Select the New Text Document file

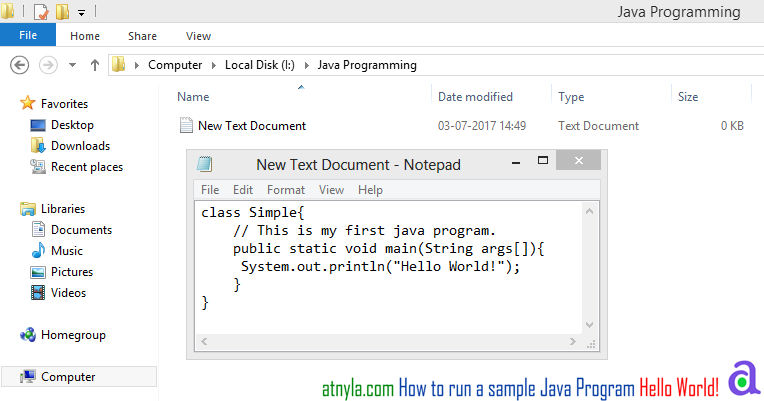252,126
